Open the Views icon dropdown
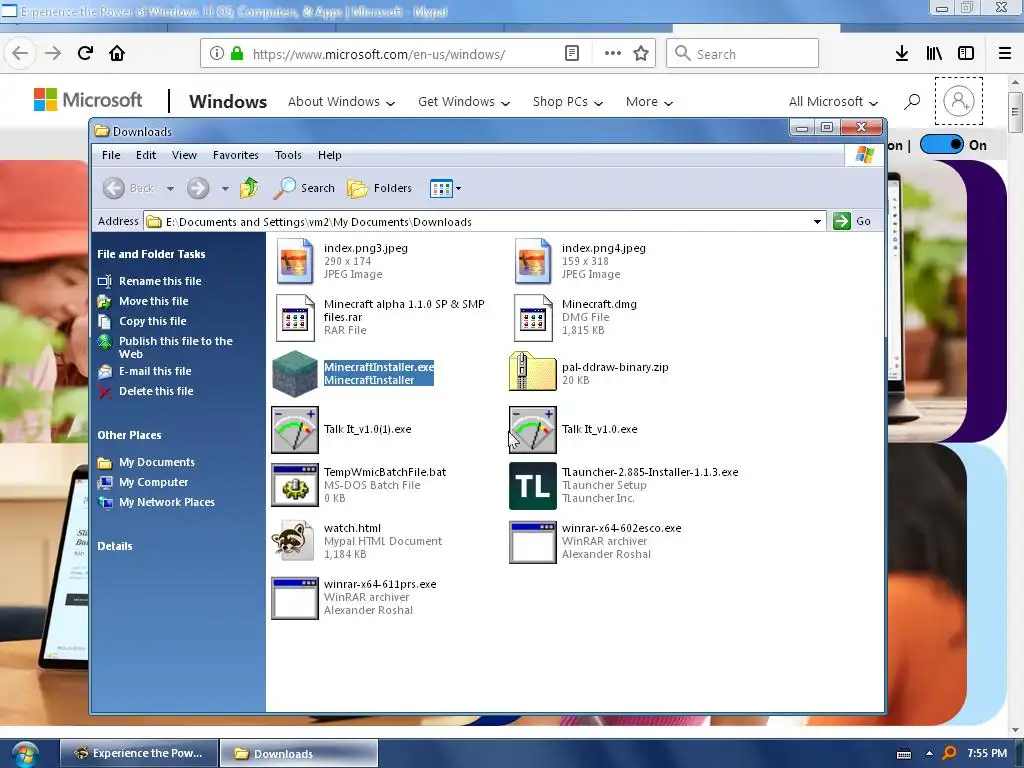The width and height of the screenshot is (1024, 768). (x=445, y=189)
